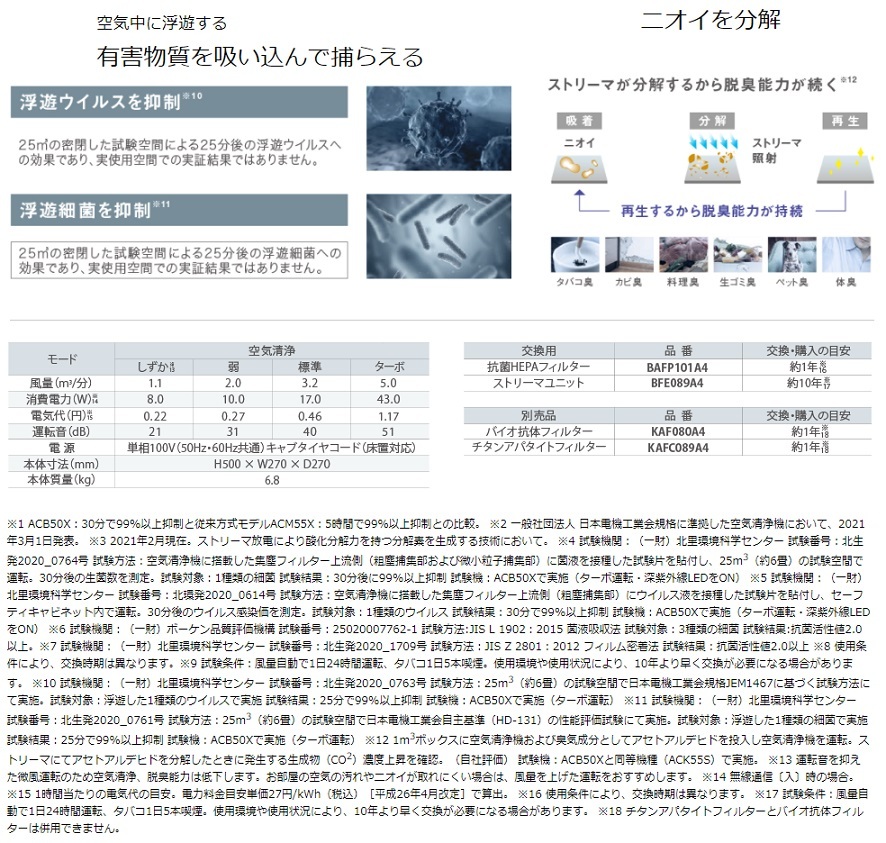Select the 有害物質を吸い込んで捕らえる headline
Image resolution: width=886 pixels, height=843 pixels.
click(x=260, y=57)
